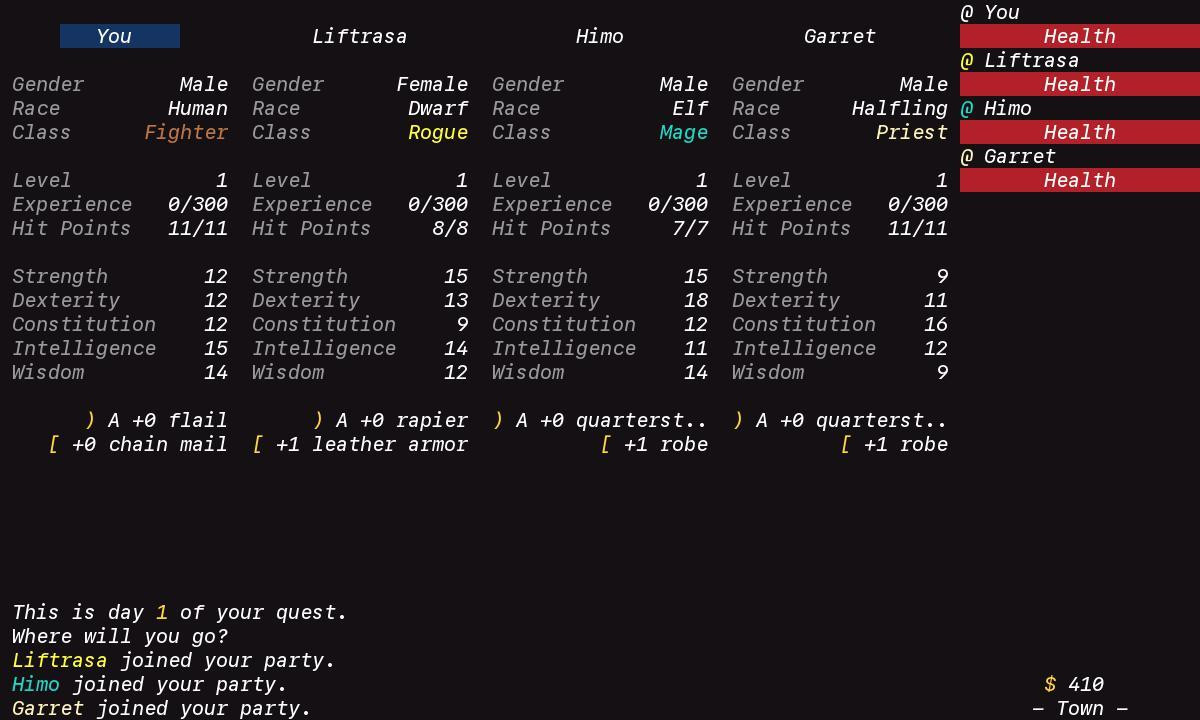Screen dimensions: 1200x720
Task: Switch to the Himo character column header
Action: tap(600, 37)
